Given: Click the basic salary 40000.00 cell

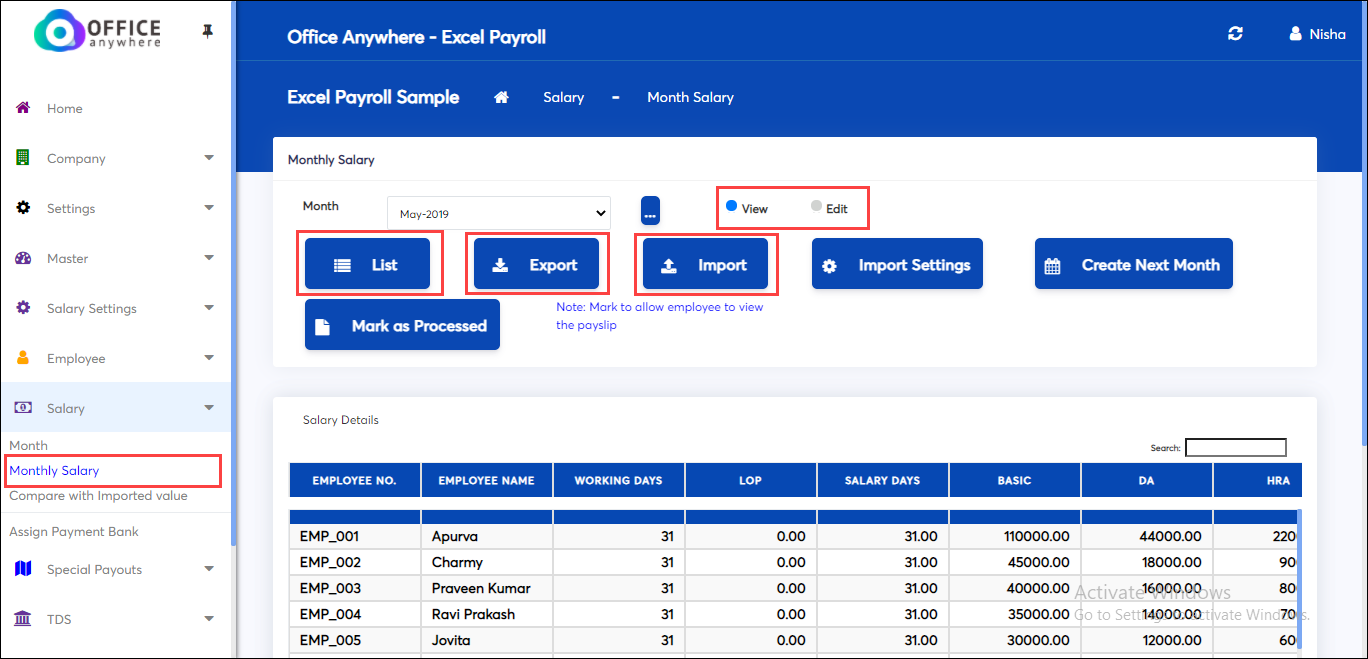Looking at the screenshot, I should 1015,588.
